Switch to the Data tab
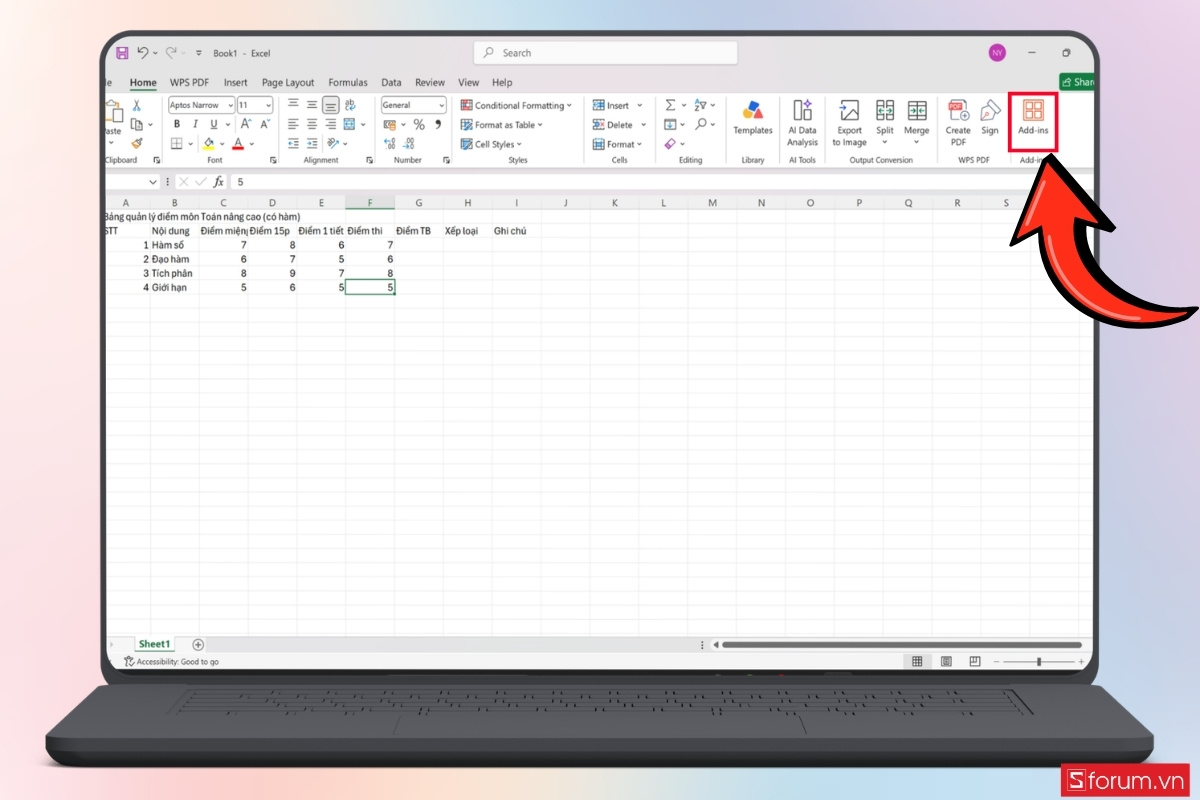This screenshot has height=800, width=1200. [x=391, y=83]
